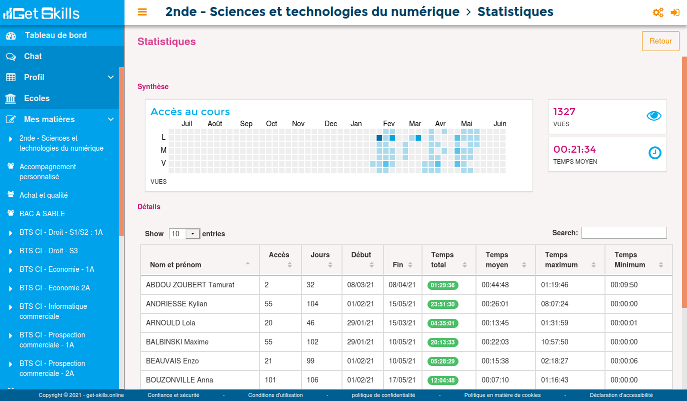Click the Retour button
Viewport: 687px width, 401px height.
(x=660, y=41)
